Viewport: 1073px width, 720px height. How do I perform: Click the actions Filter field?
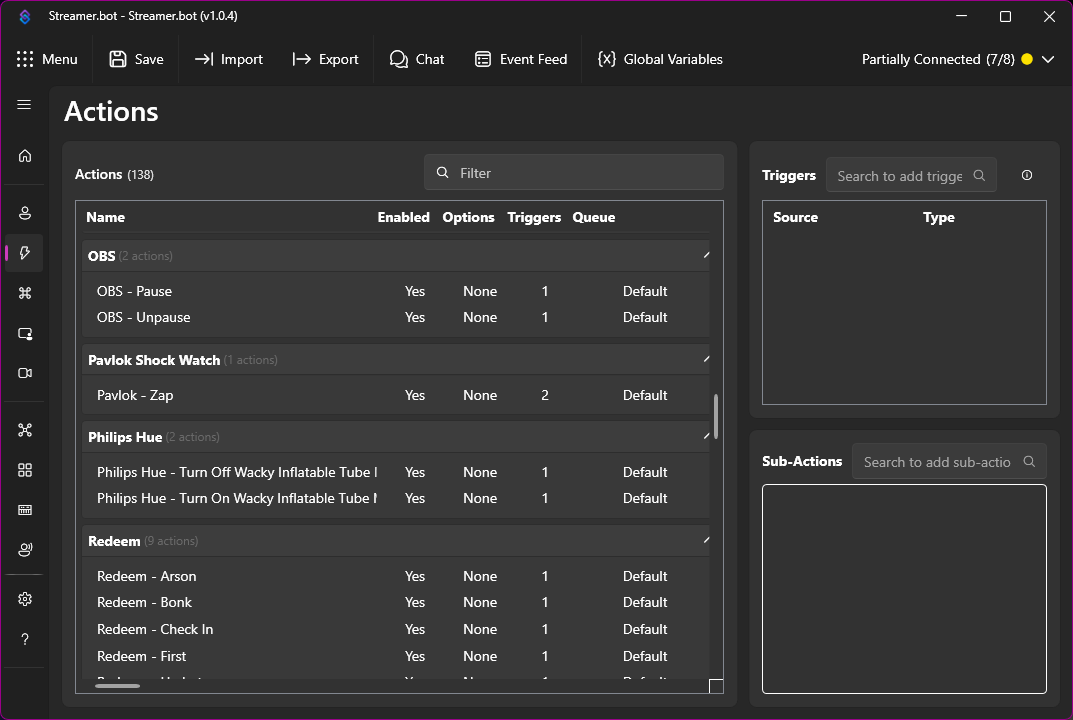(573, 172)
